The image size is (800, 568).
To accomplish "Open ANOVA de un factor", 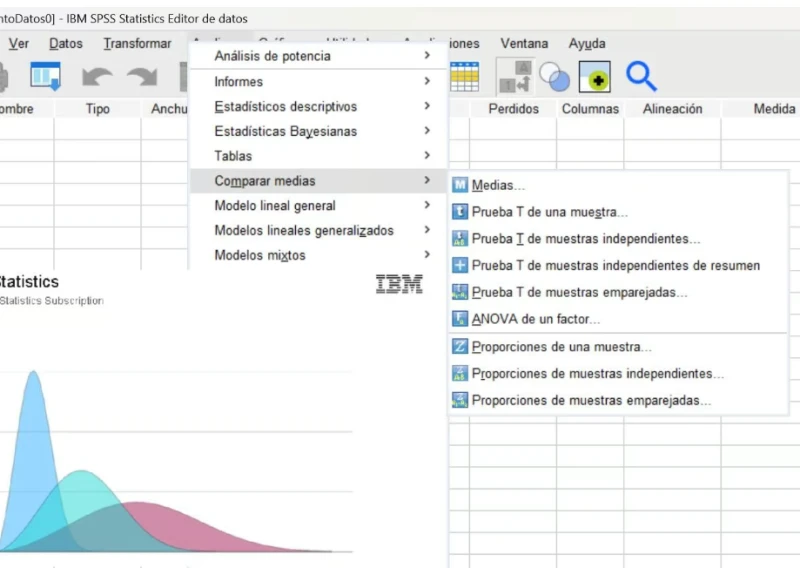I will click(x=535, y=320).
